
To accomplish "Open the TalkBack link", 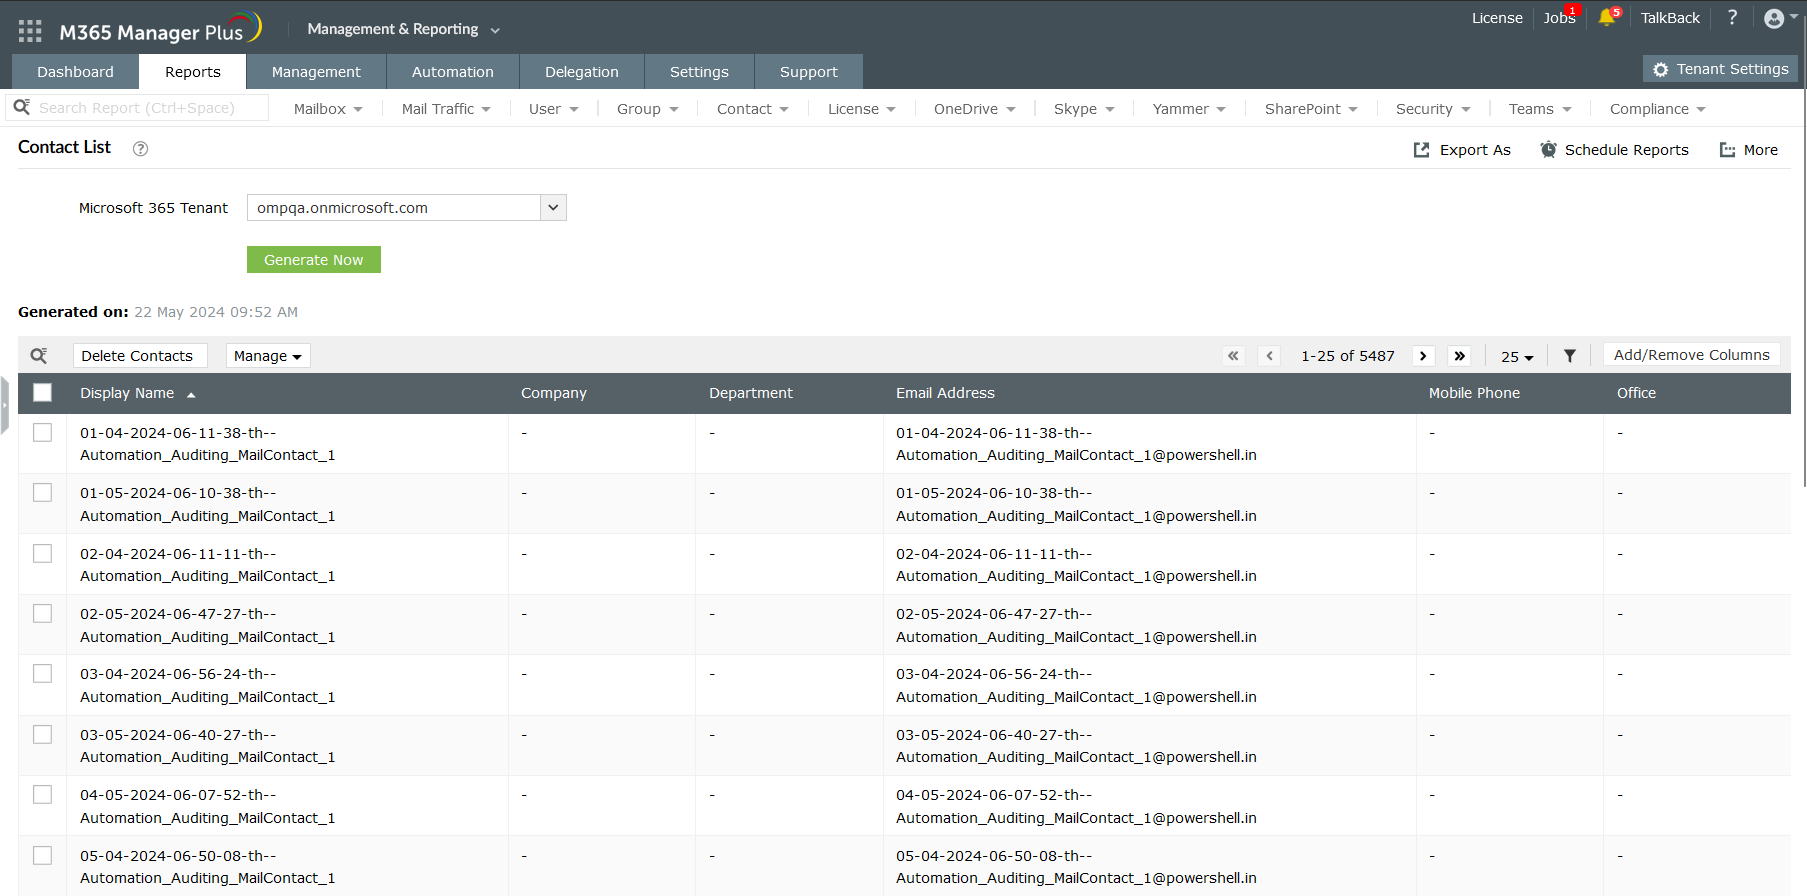I will 1670,18.
